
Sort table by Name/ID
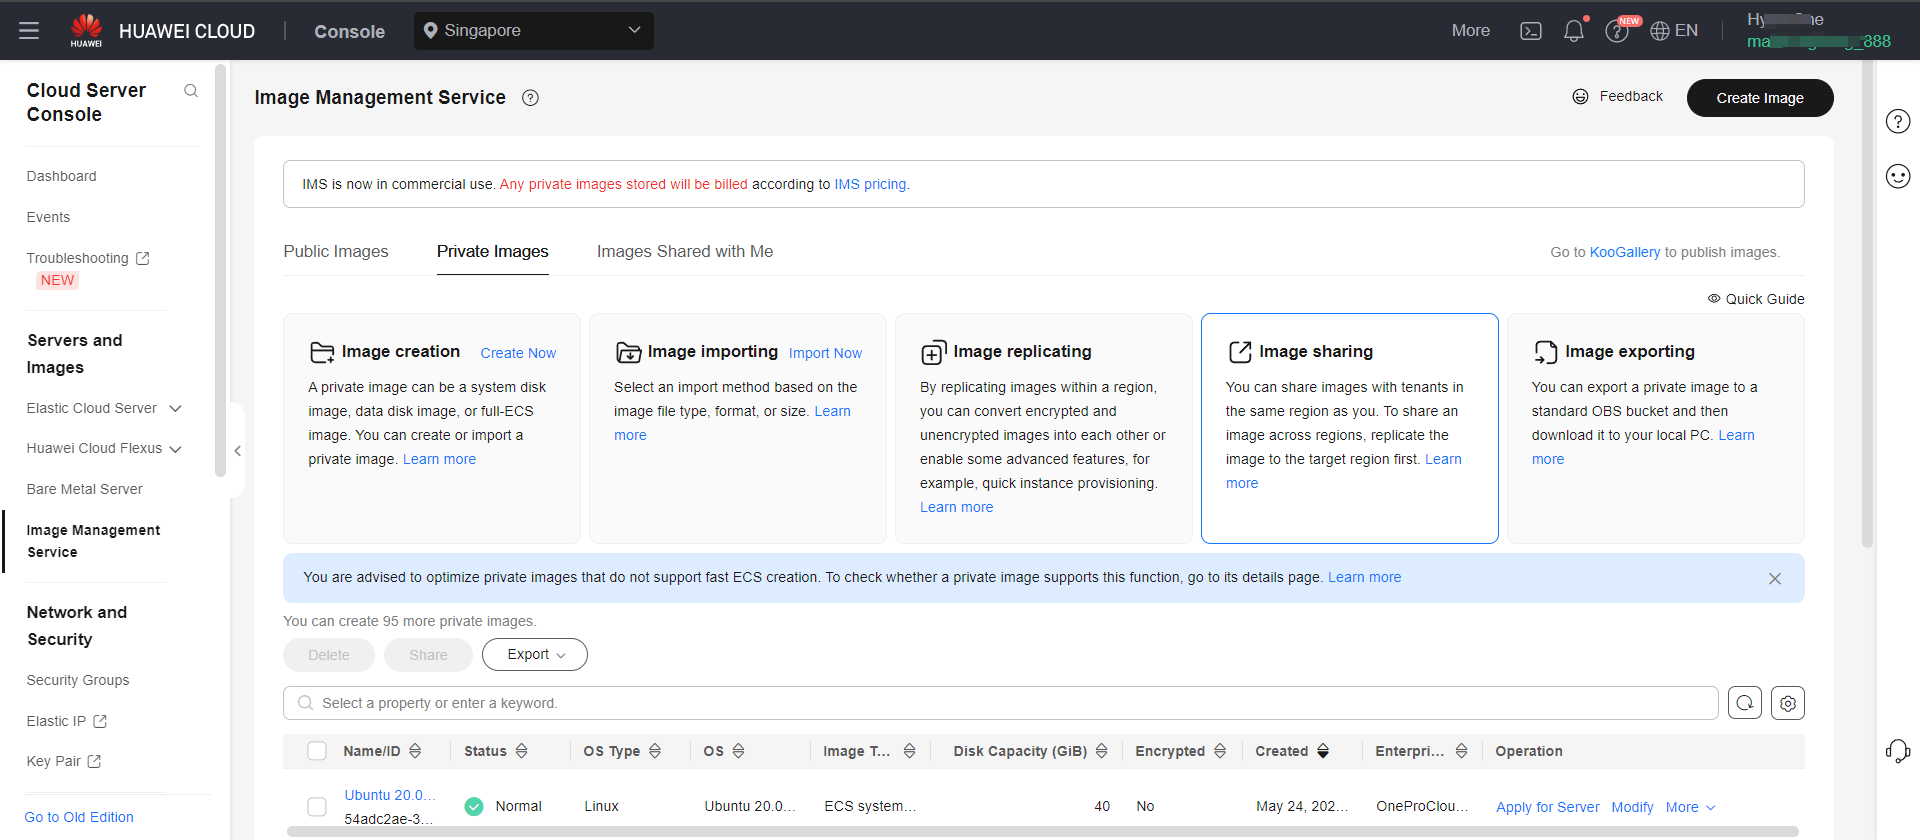(x=415, y=751)
